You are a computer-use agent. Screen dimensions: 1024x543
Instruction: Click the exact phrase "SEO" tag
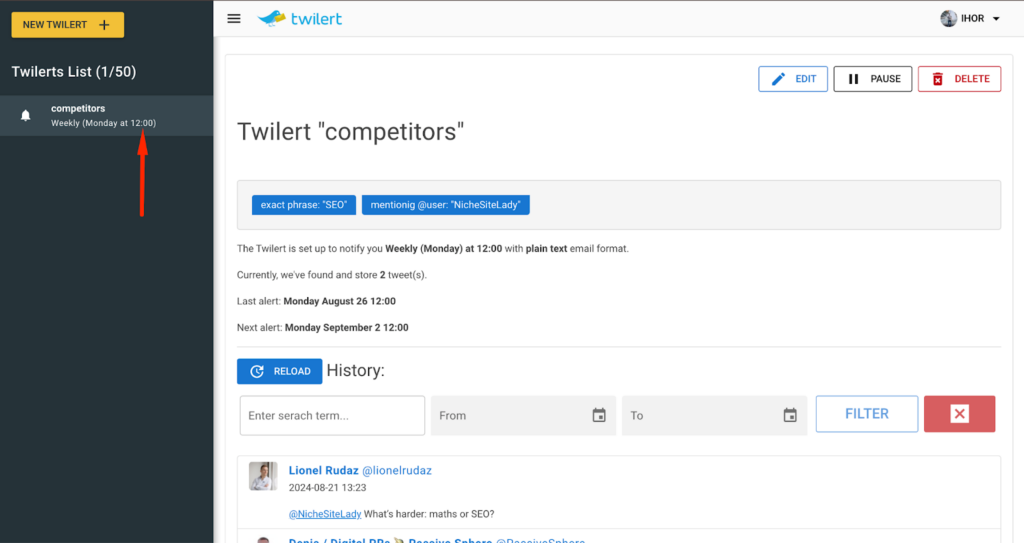pyautogui.click(x=304, y=205)
